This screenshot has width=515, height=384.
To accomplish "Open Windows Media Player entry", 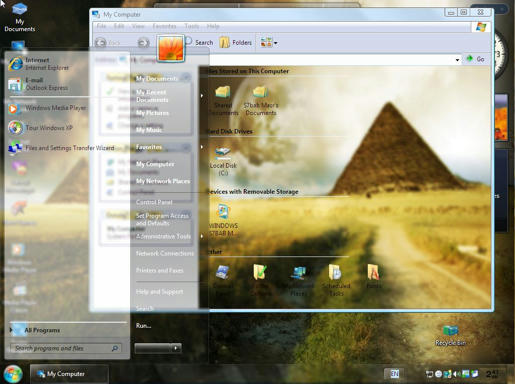I will pos(47,108).
